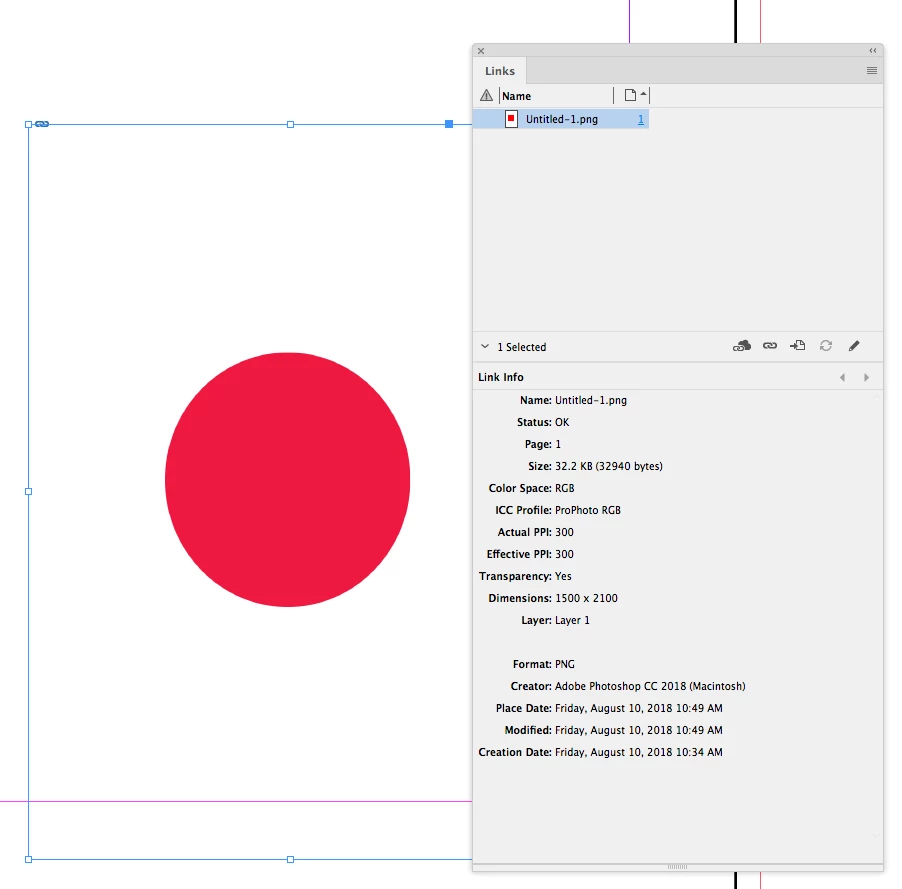Relink from CC Libraries cloud icon
Image resolution: width=902 pixels, height=889 pixels.
742,346
